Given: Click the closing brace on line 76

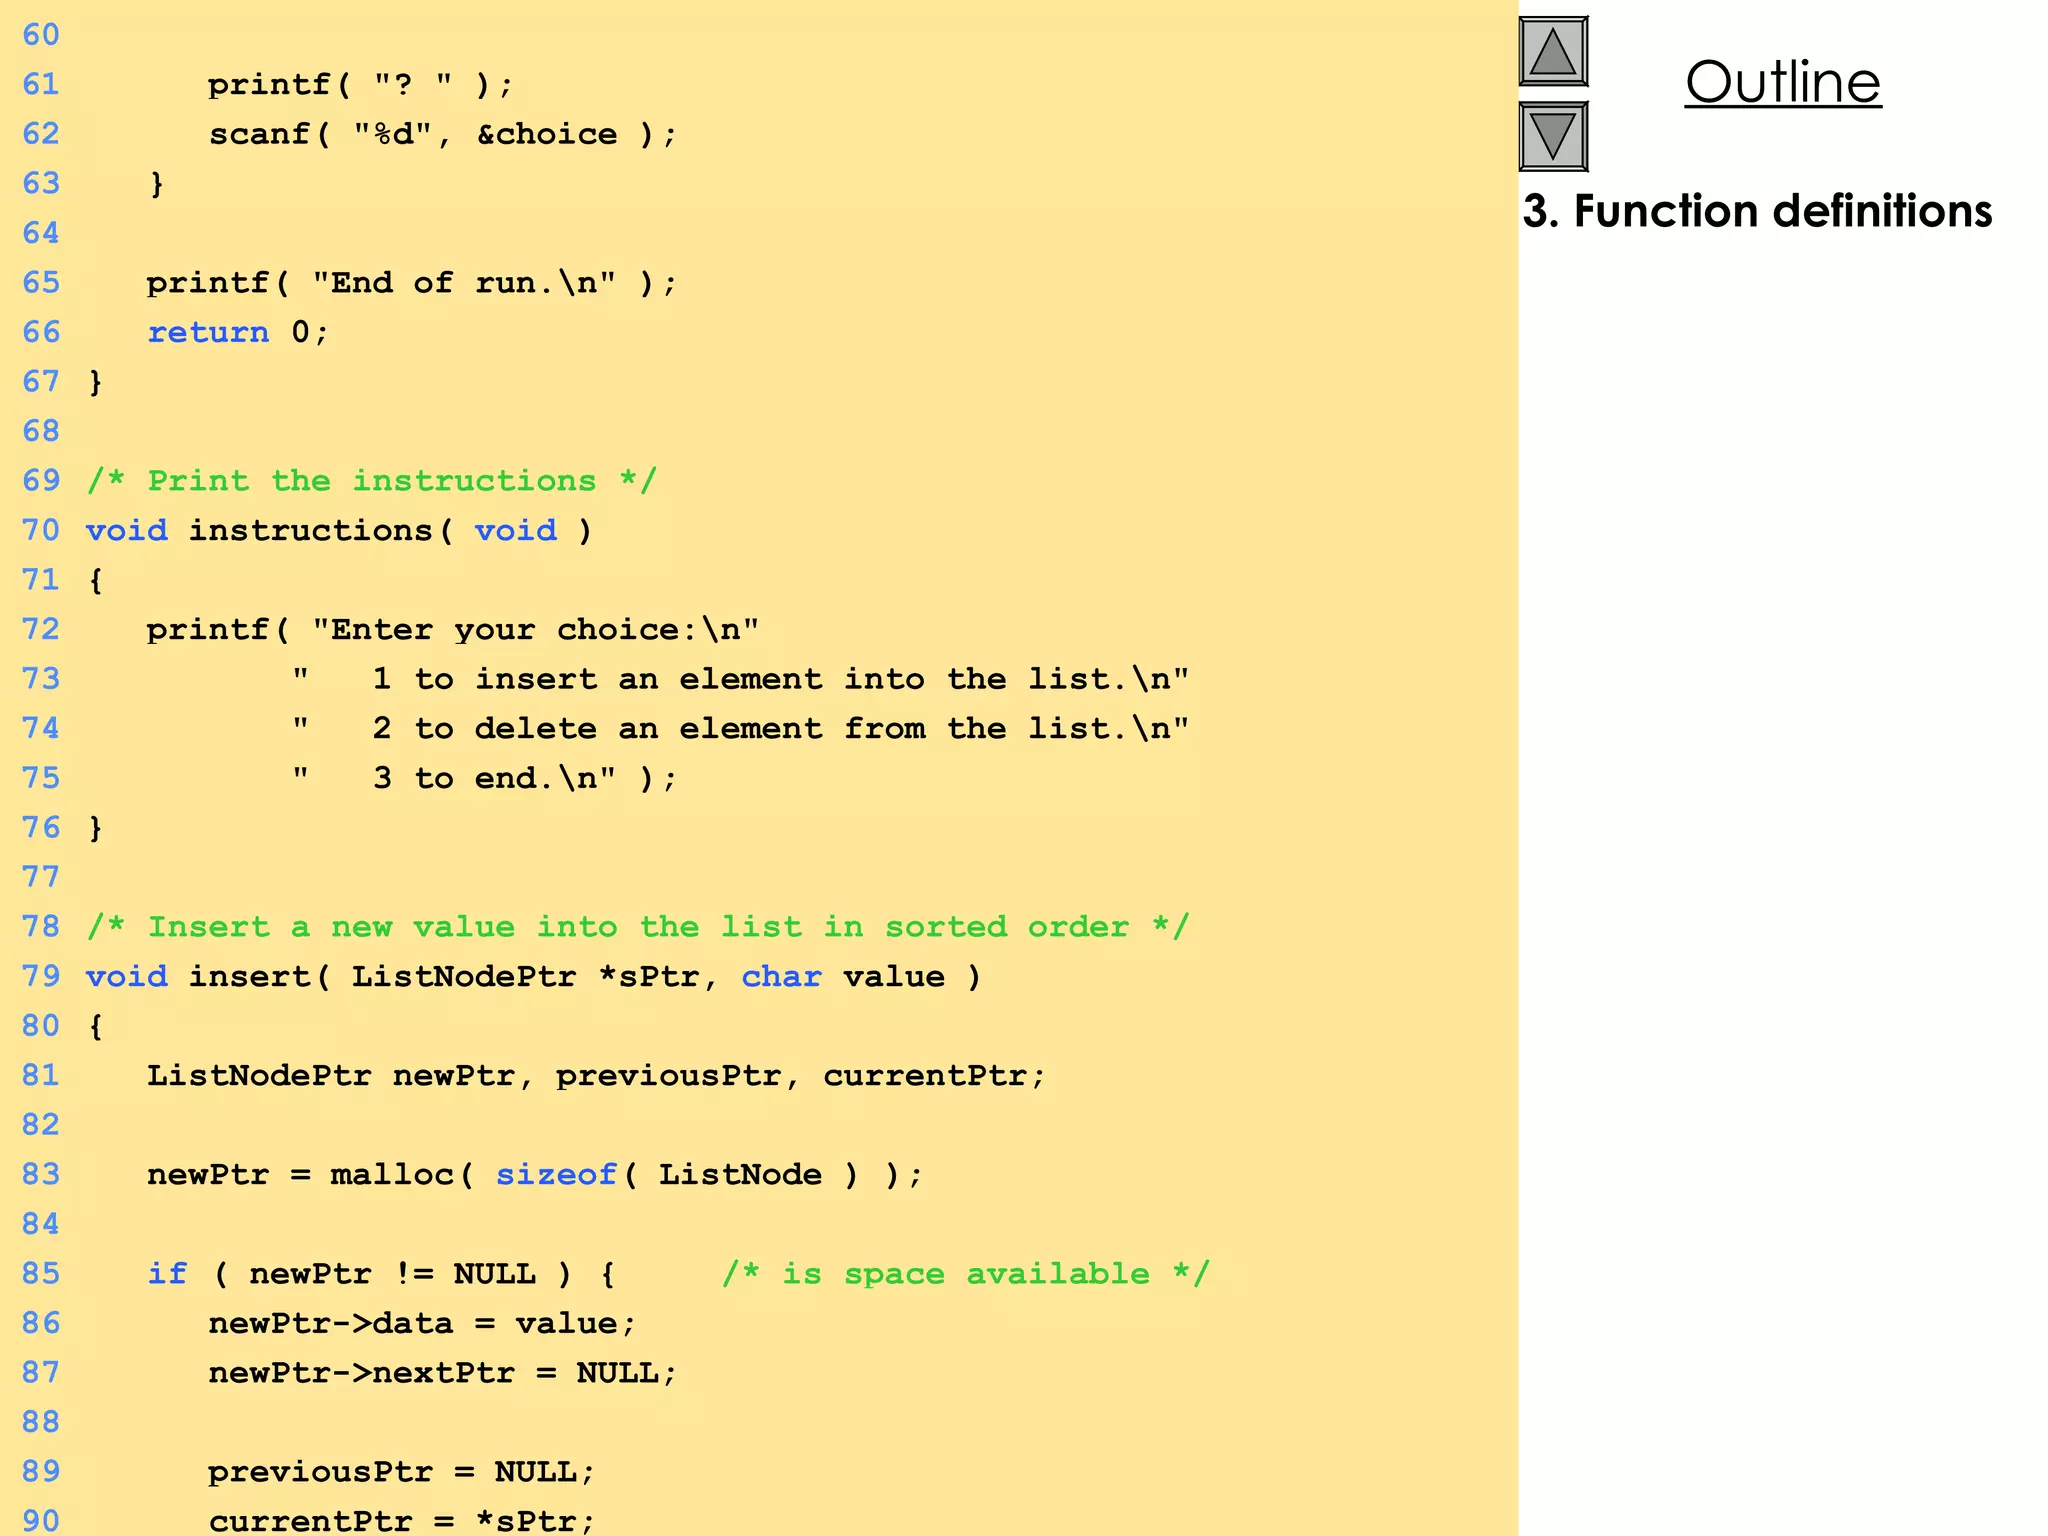Looking at the screenshot, I should 95,828.
